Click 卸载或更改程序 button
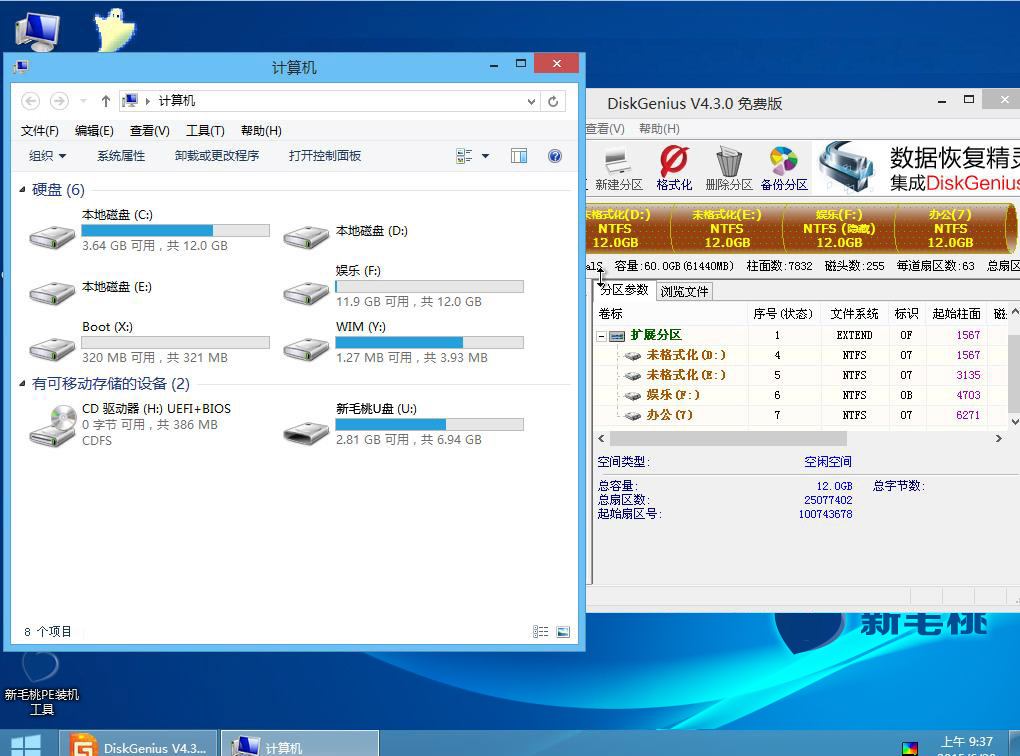Image resolution: width=1020 pixels, height=756 pixels. [217, 155]
